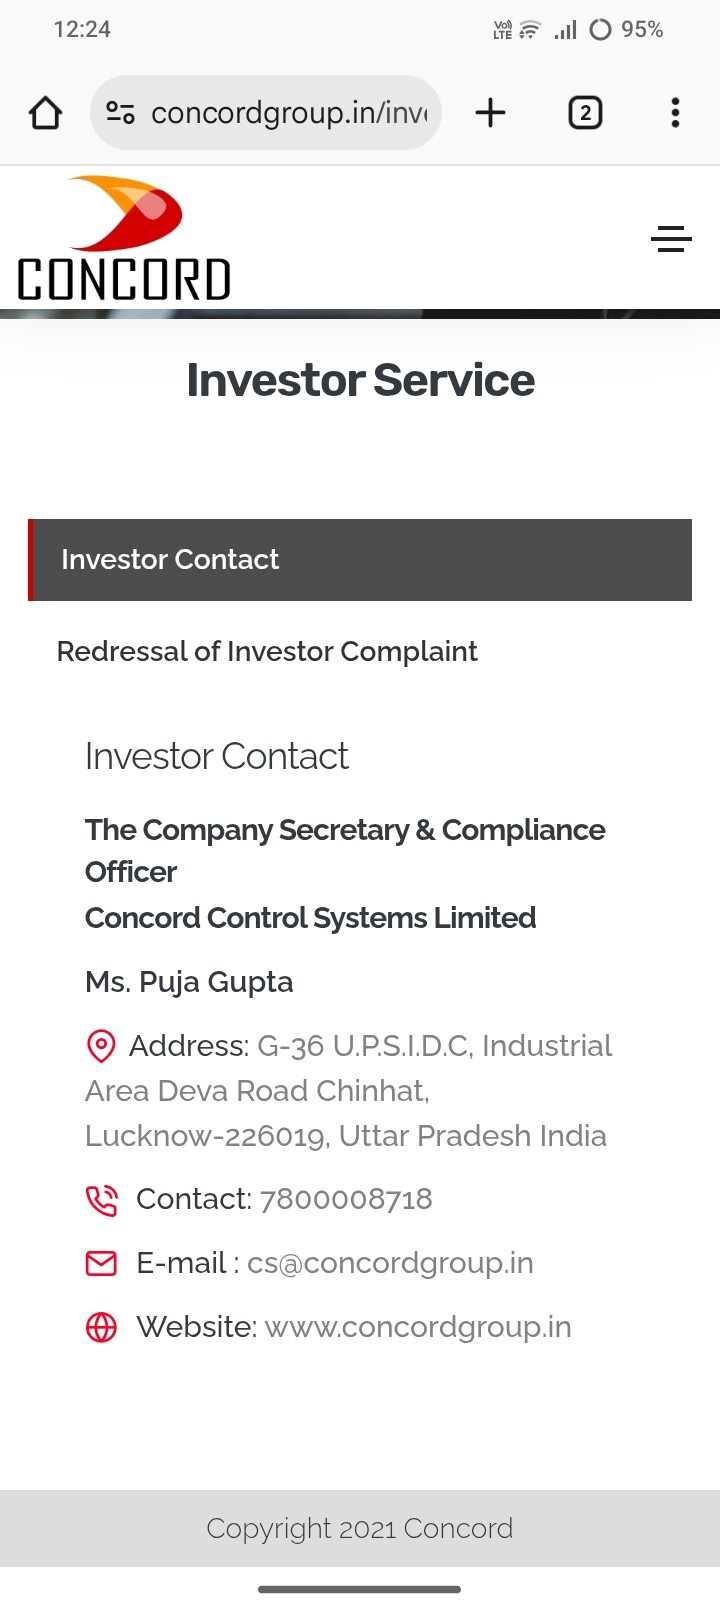Tap the browser home icon
720x1612 pixels.
46,113
